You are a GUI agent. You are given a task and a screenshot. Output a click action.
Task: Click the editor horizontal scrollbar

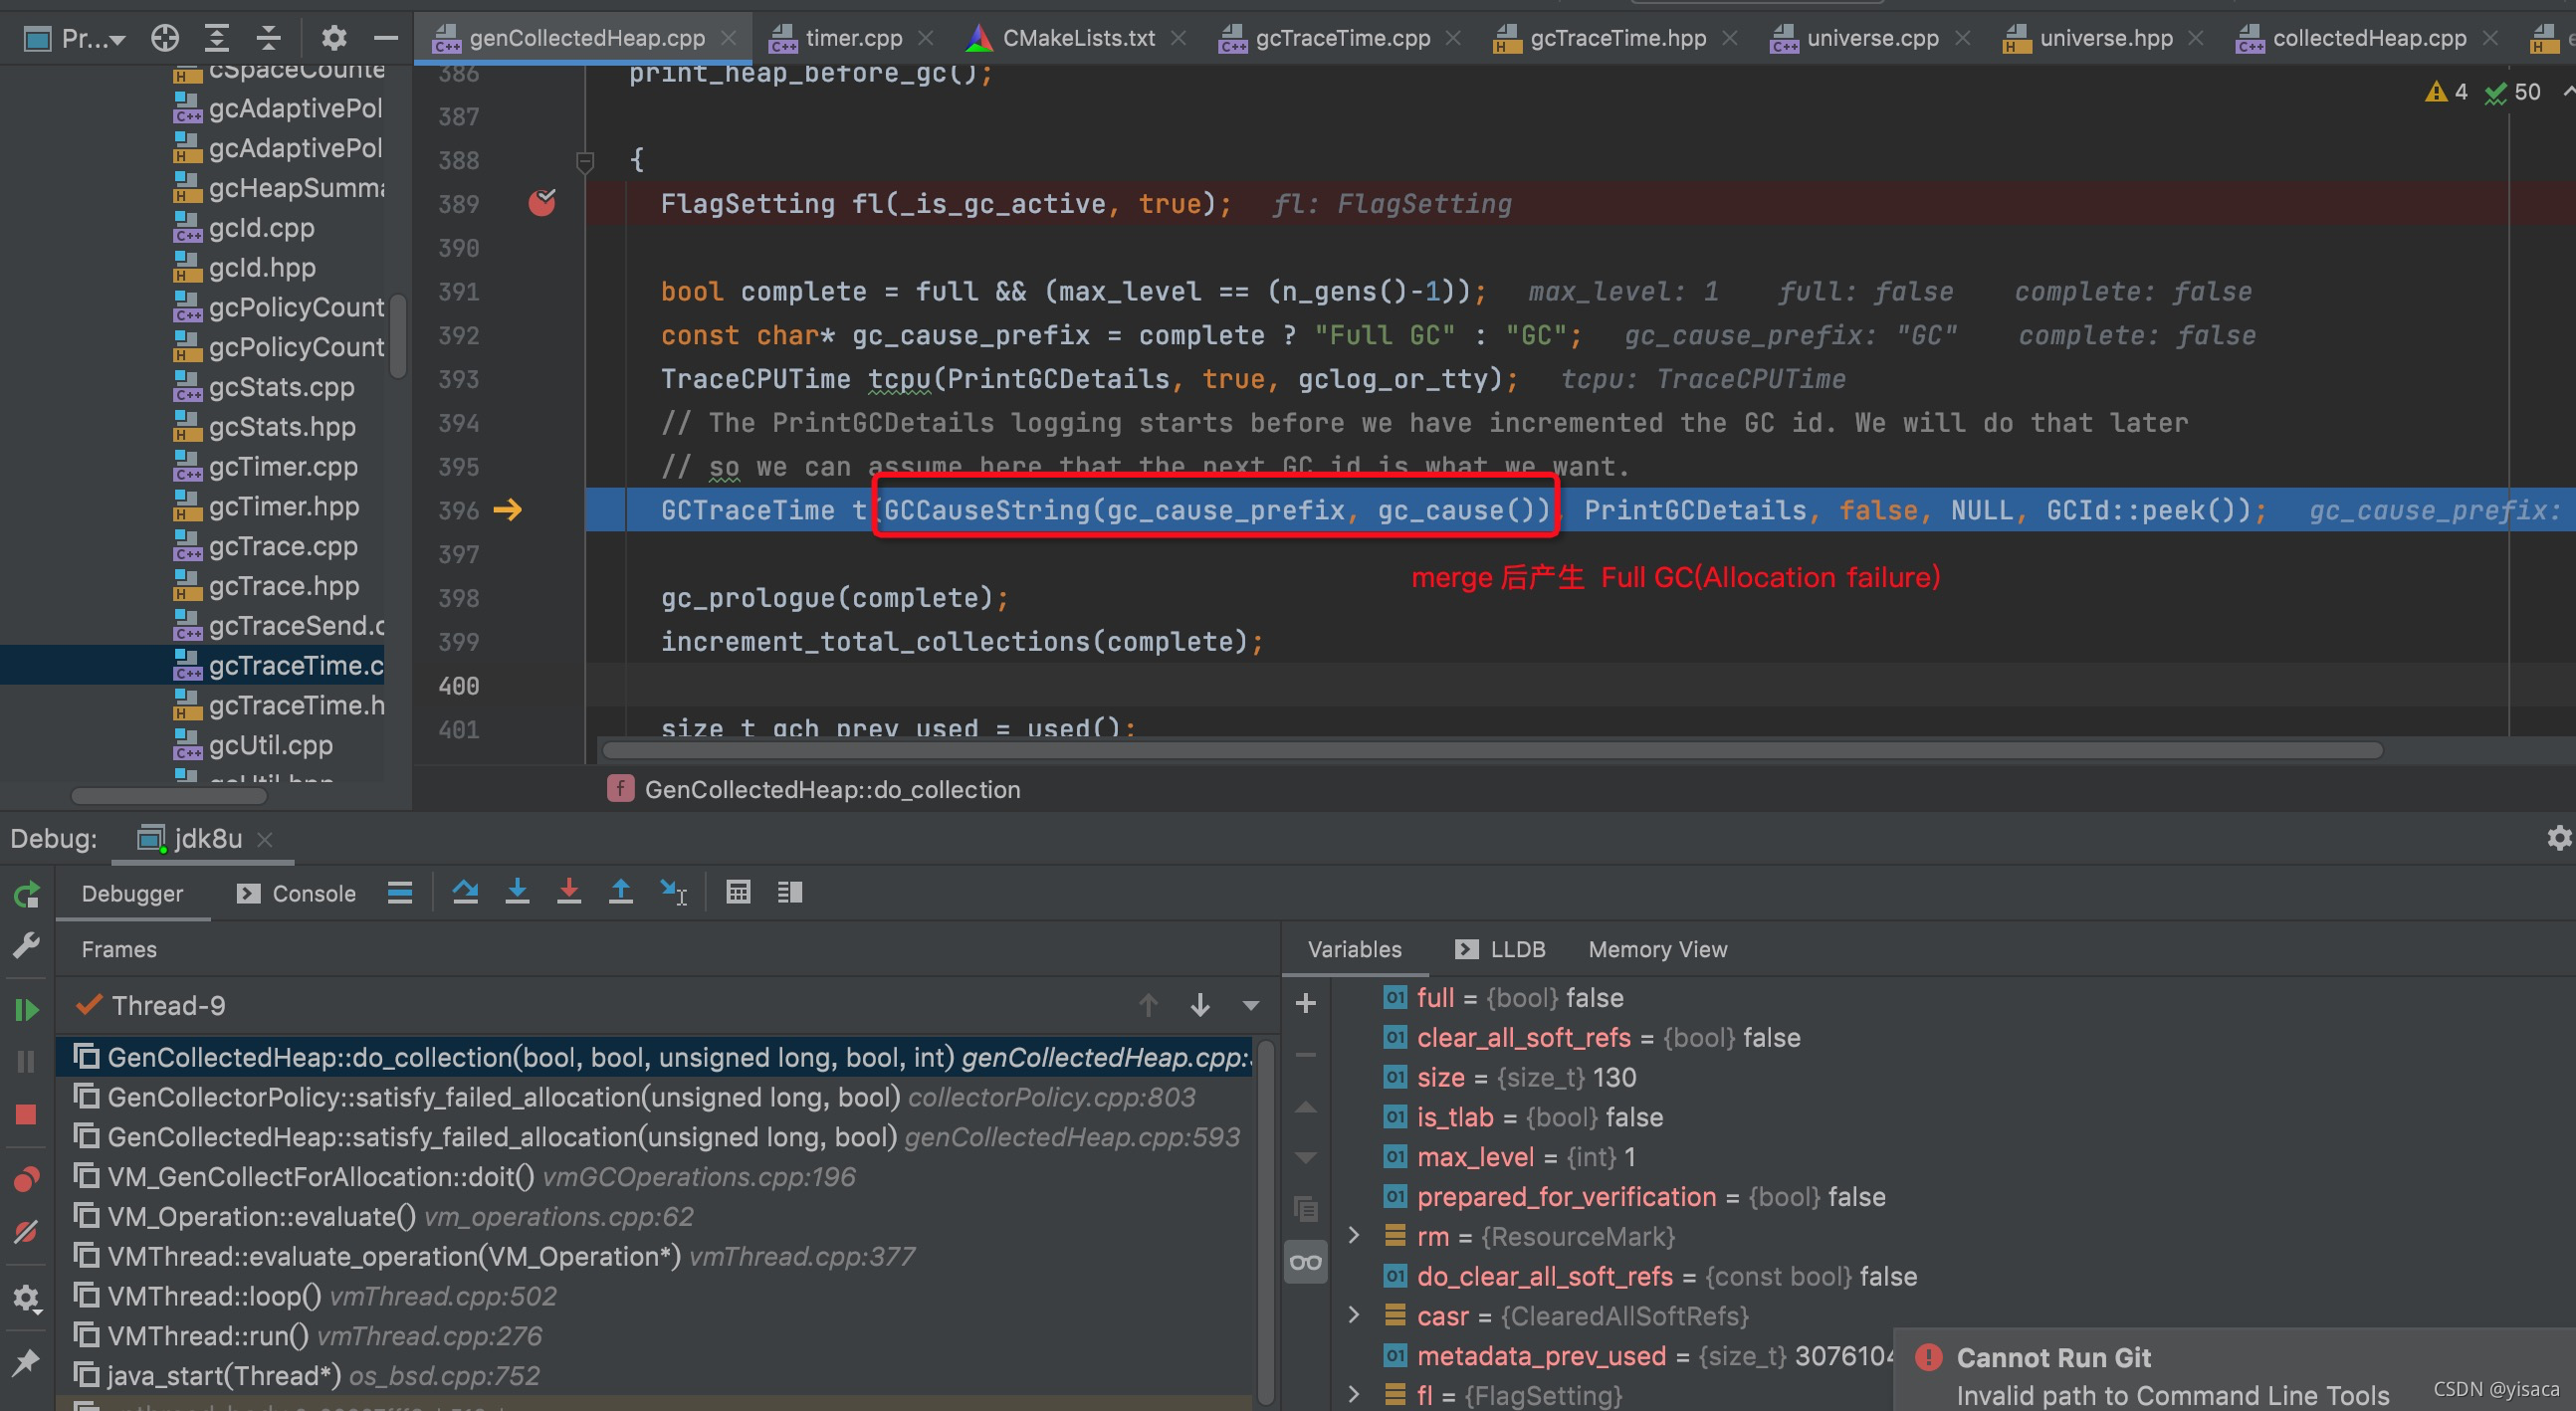(1490, 750)
